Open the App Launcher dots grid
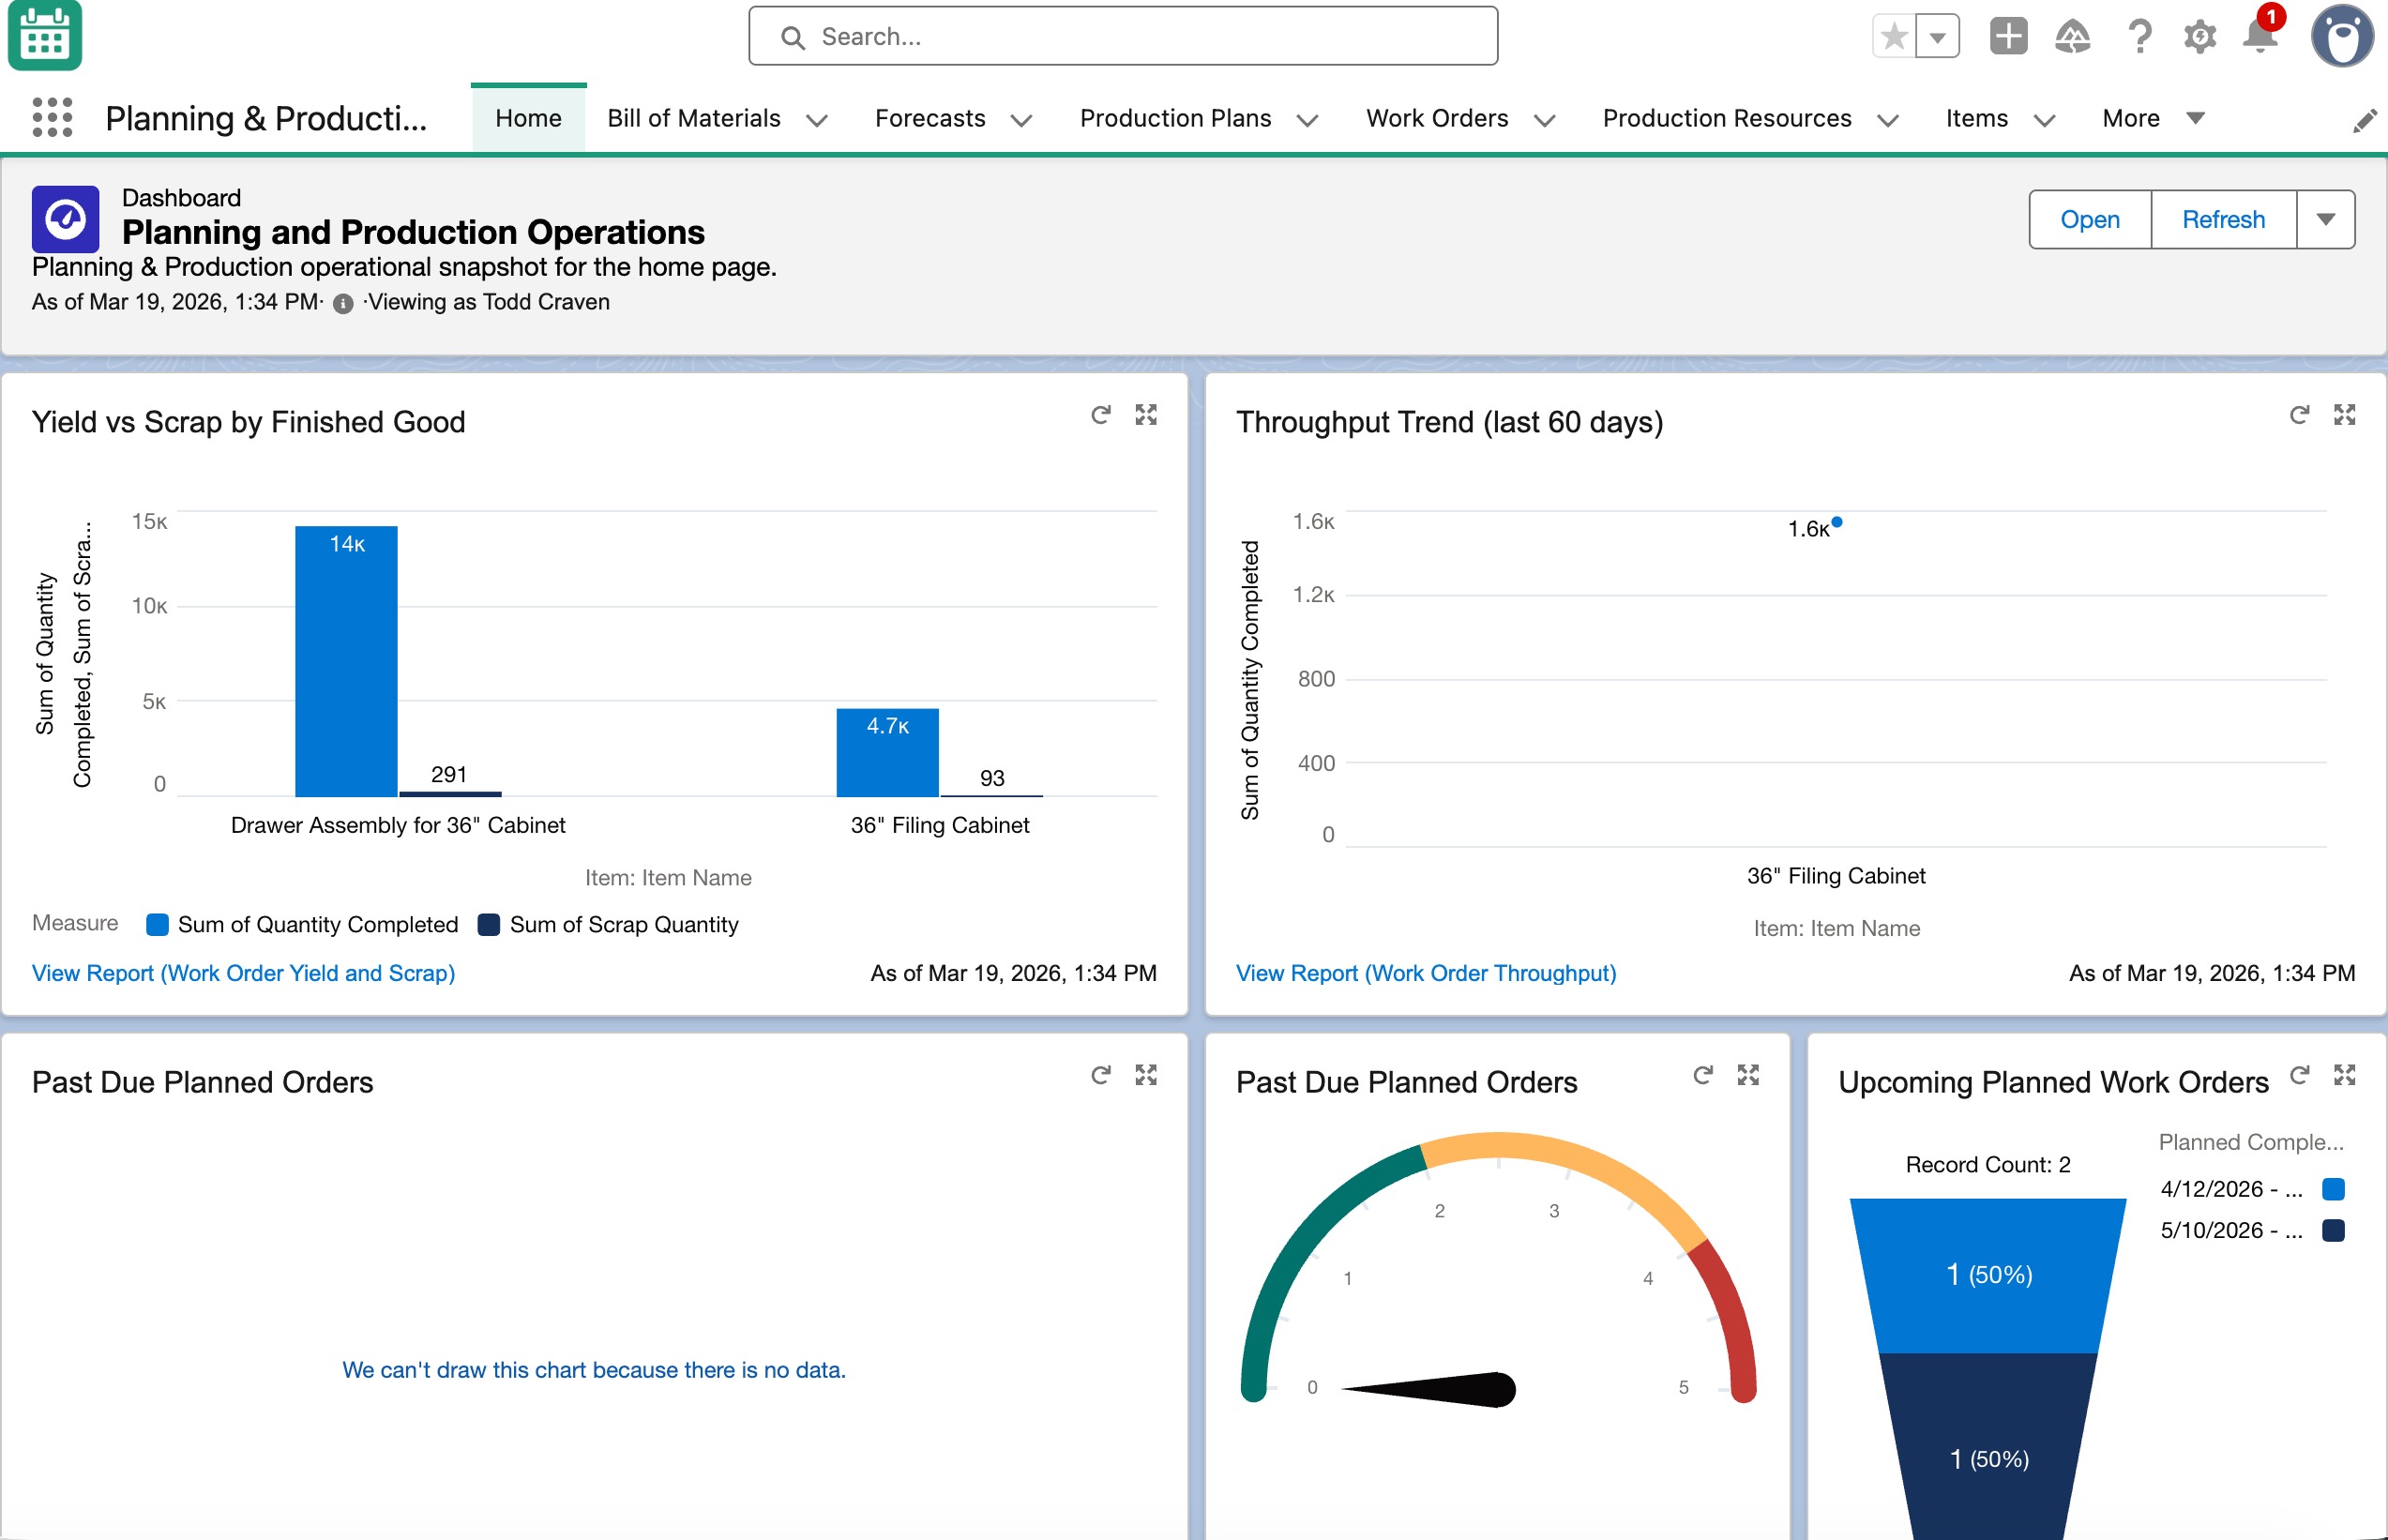This screenshot has height=1540, width=2388. tap(52, 118)
